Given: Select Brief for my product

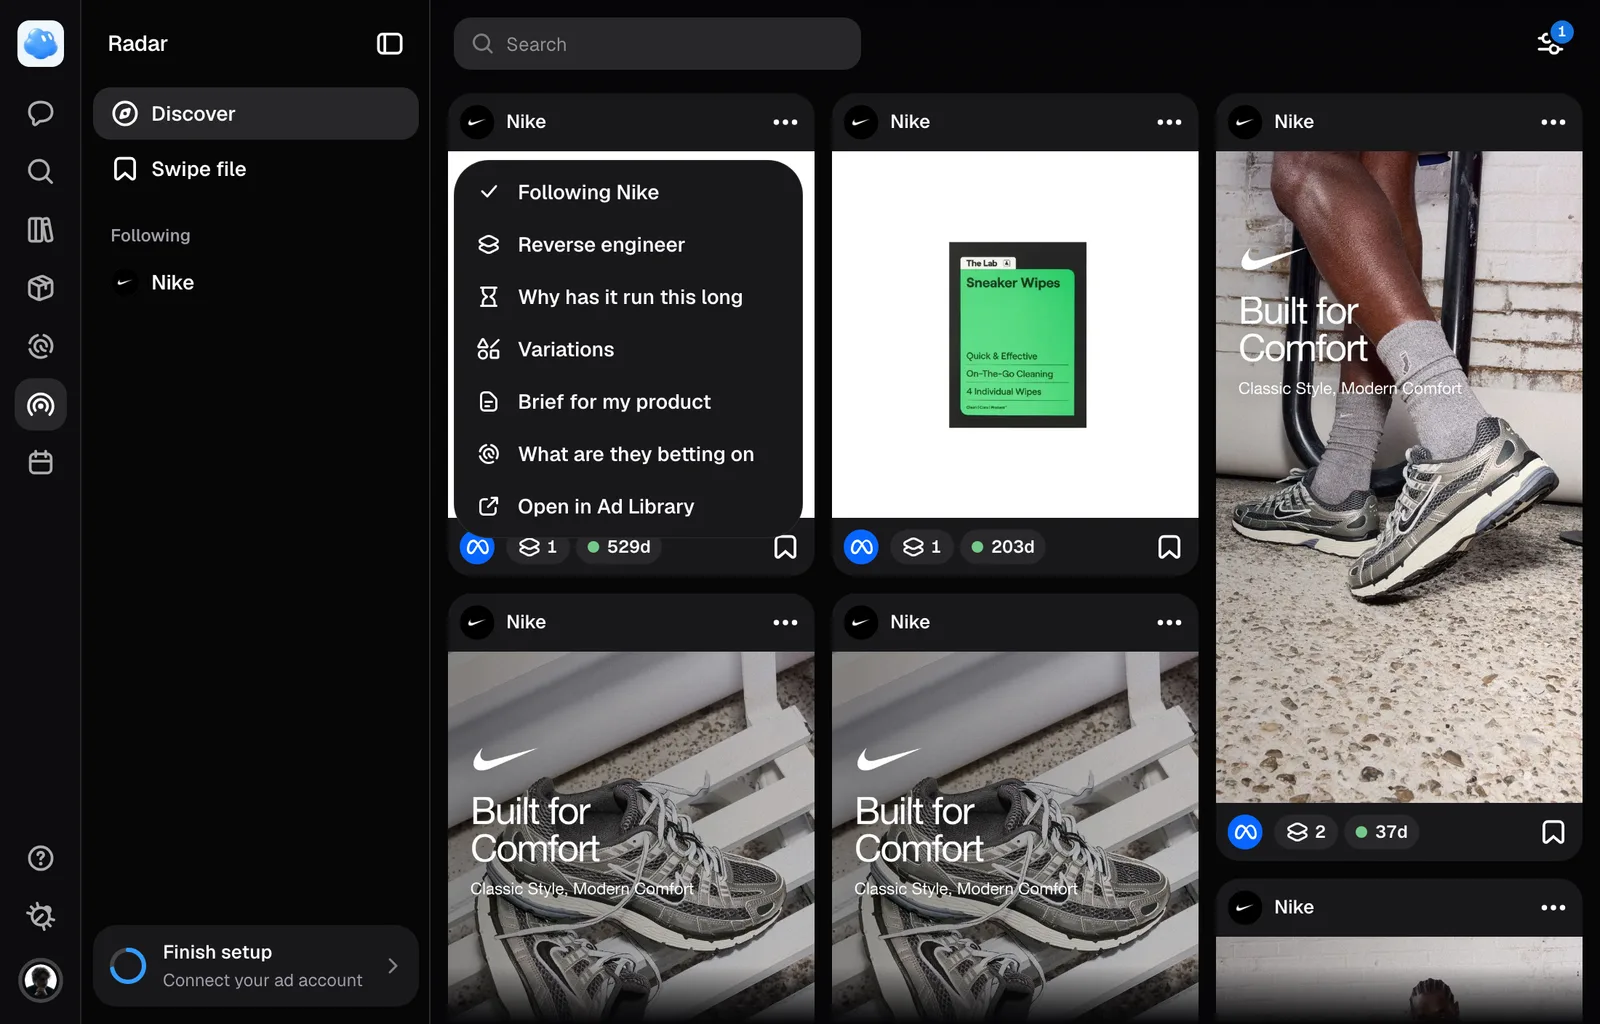Looking at the screenshot, I should click(x=628, y=402).
